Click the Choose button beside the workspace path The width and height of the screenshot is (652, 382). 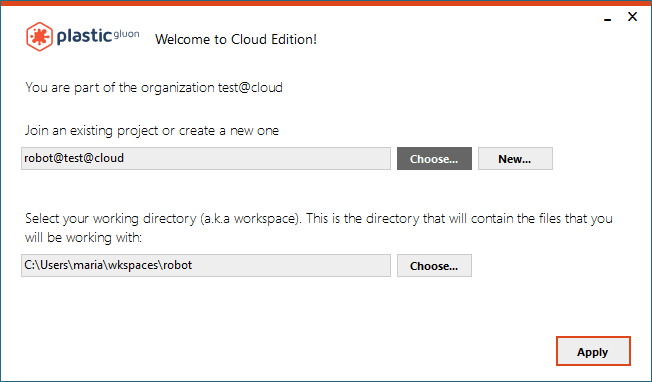click(x=434, y=266)
